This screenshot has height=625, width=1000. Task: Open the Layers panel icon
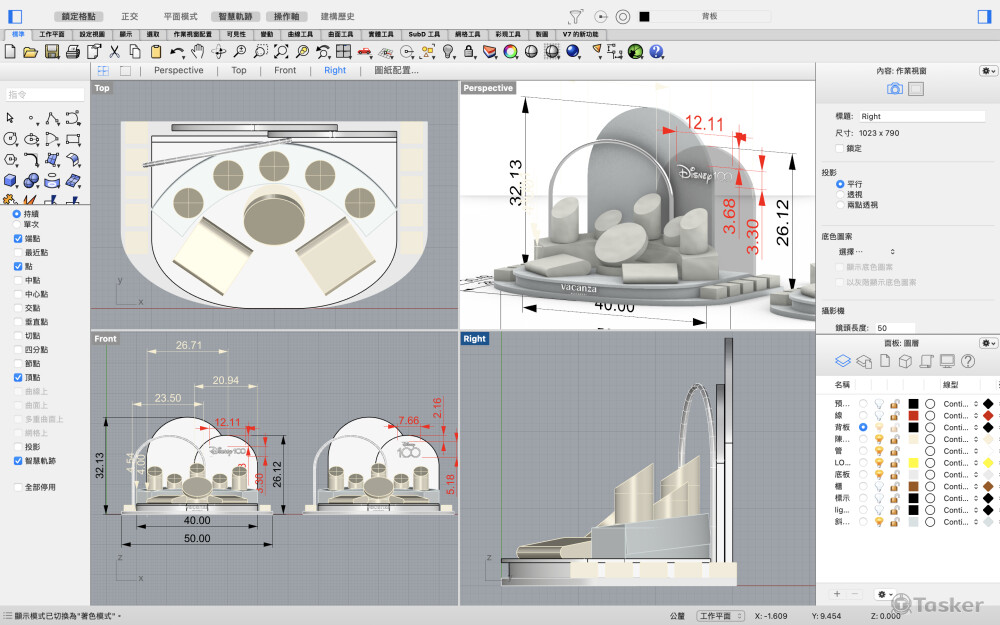click(842, 361)
